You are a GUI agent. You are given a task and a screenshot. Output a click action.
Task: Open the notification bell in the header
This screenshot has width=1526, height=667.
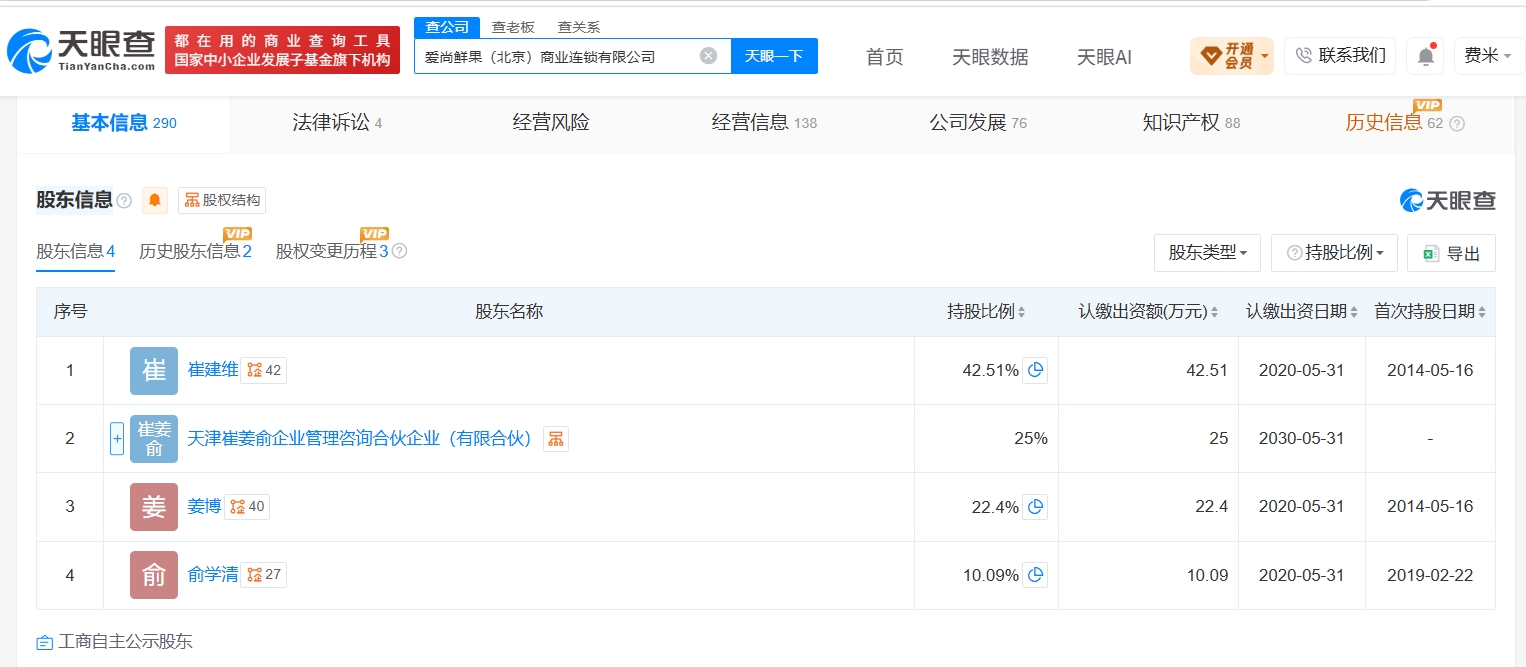(x=1425, y=56)
